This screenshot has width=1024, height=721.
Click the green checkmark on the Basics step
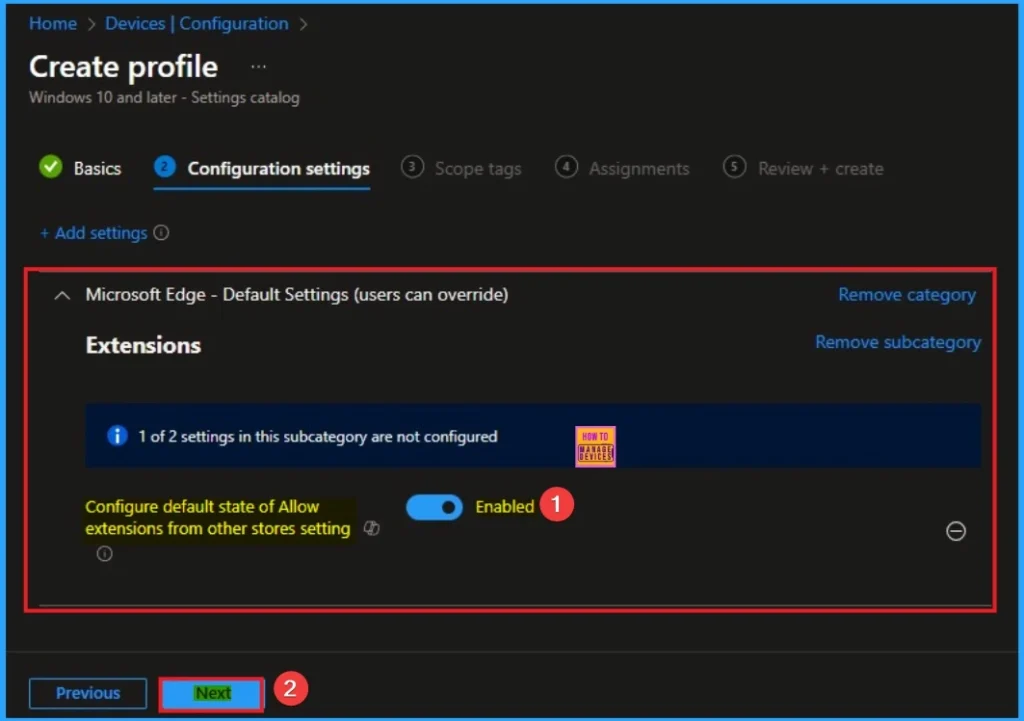coord(50,167)
